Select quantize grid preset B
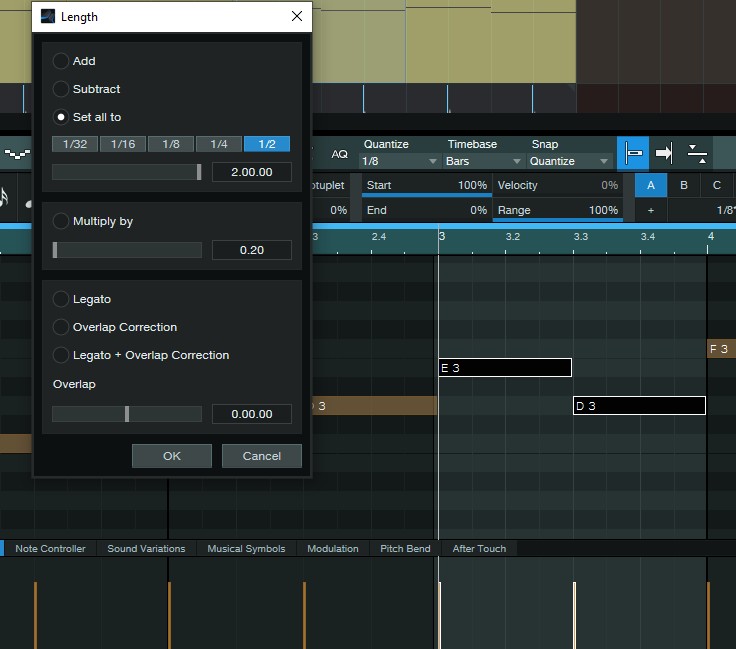 click(684, 186)
